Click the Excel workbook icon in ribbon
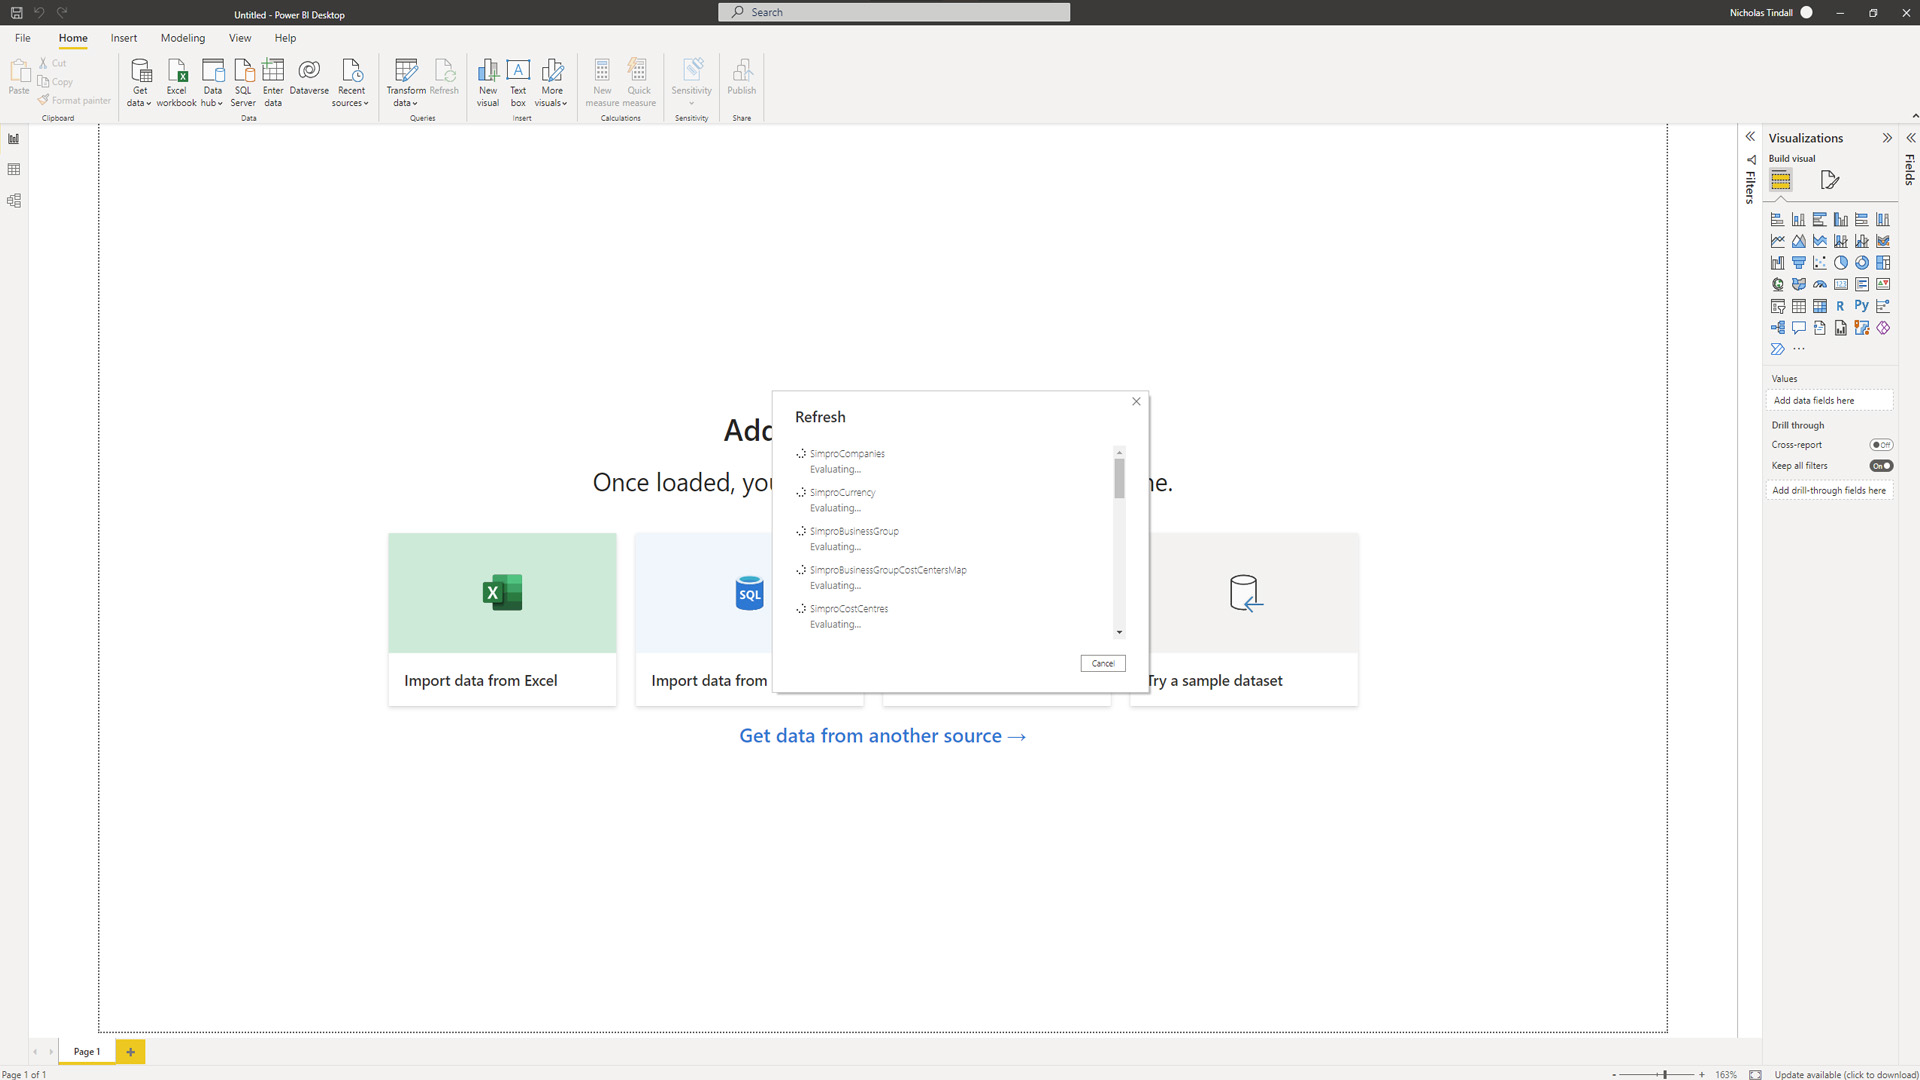The height and width of the screenshot is (1080, 1920). [177, 71]
